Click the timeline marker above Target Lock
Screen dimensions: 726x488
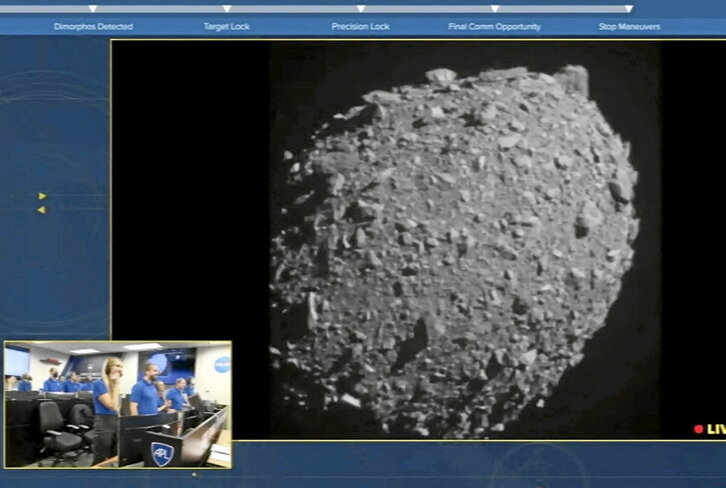[226, 9]
